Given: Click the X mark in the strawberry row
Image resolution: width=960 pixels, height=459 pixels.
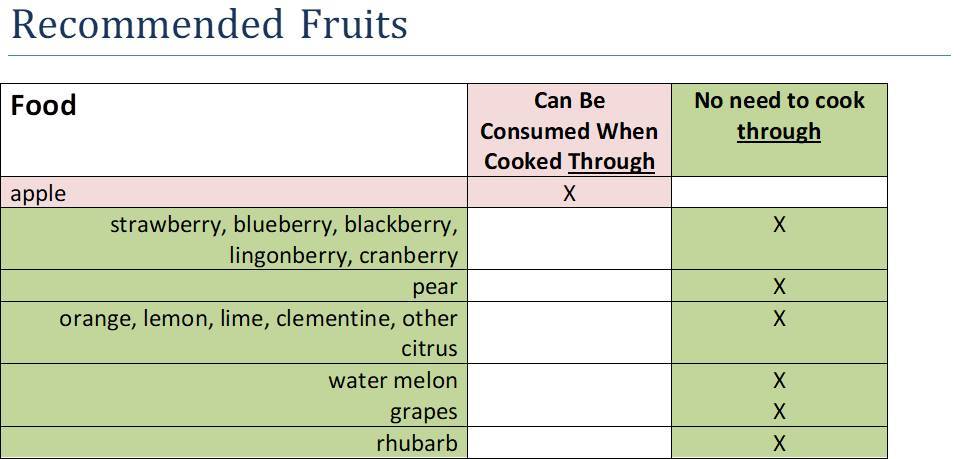Looking at the screenshot, I should [779, 225].
